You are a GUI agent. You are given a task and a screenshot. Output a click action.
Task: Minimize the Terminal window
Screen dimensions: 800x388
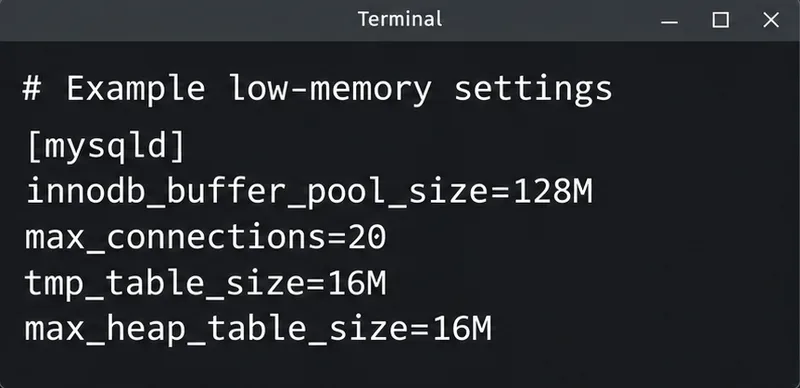(x=669, y=21)
